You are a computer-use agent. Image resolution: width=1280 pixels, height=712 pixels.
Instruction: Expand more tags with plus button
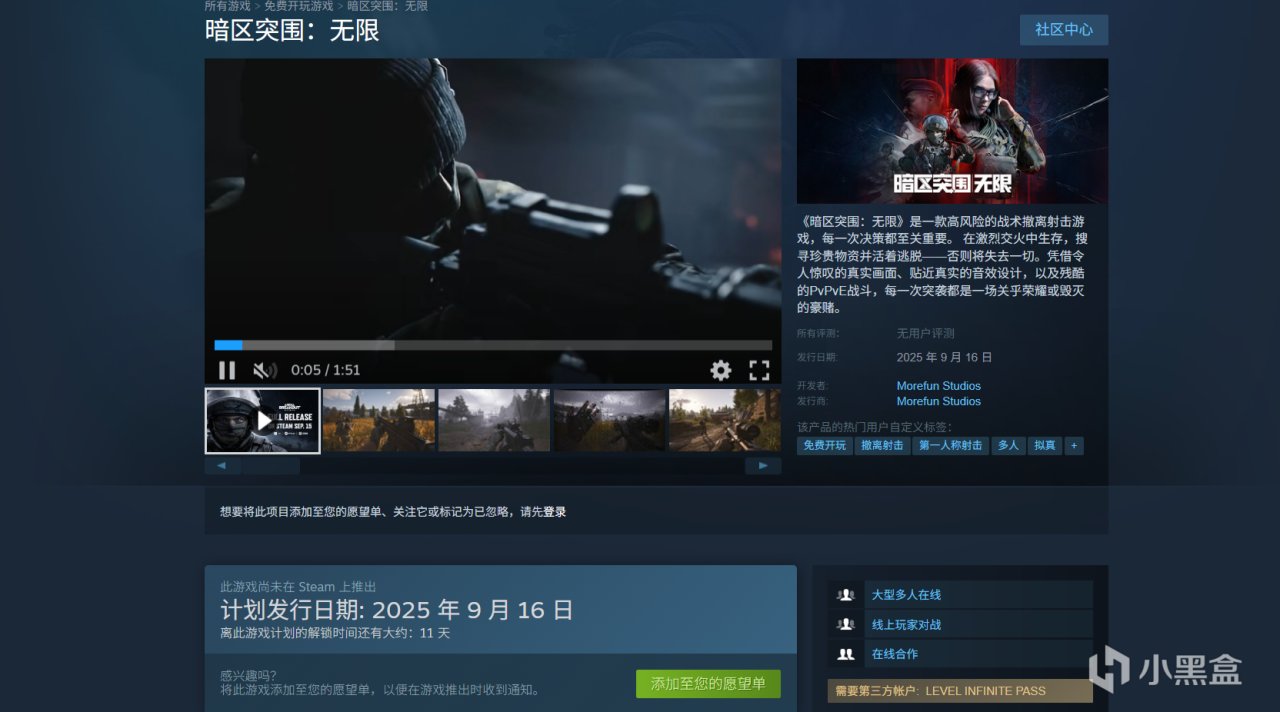[1074, 446]
